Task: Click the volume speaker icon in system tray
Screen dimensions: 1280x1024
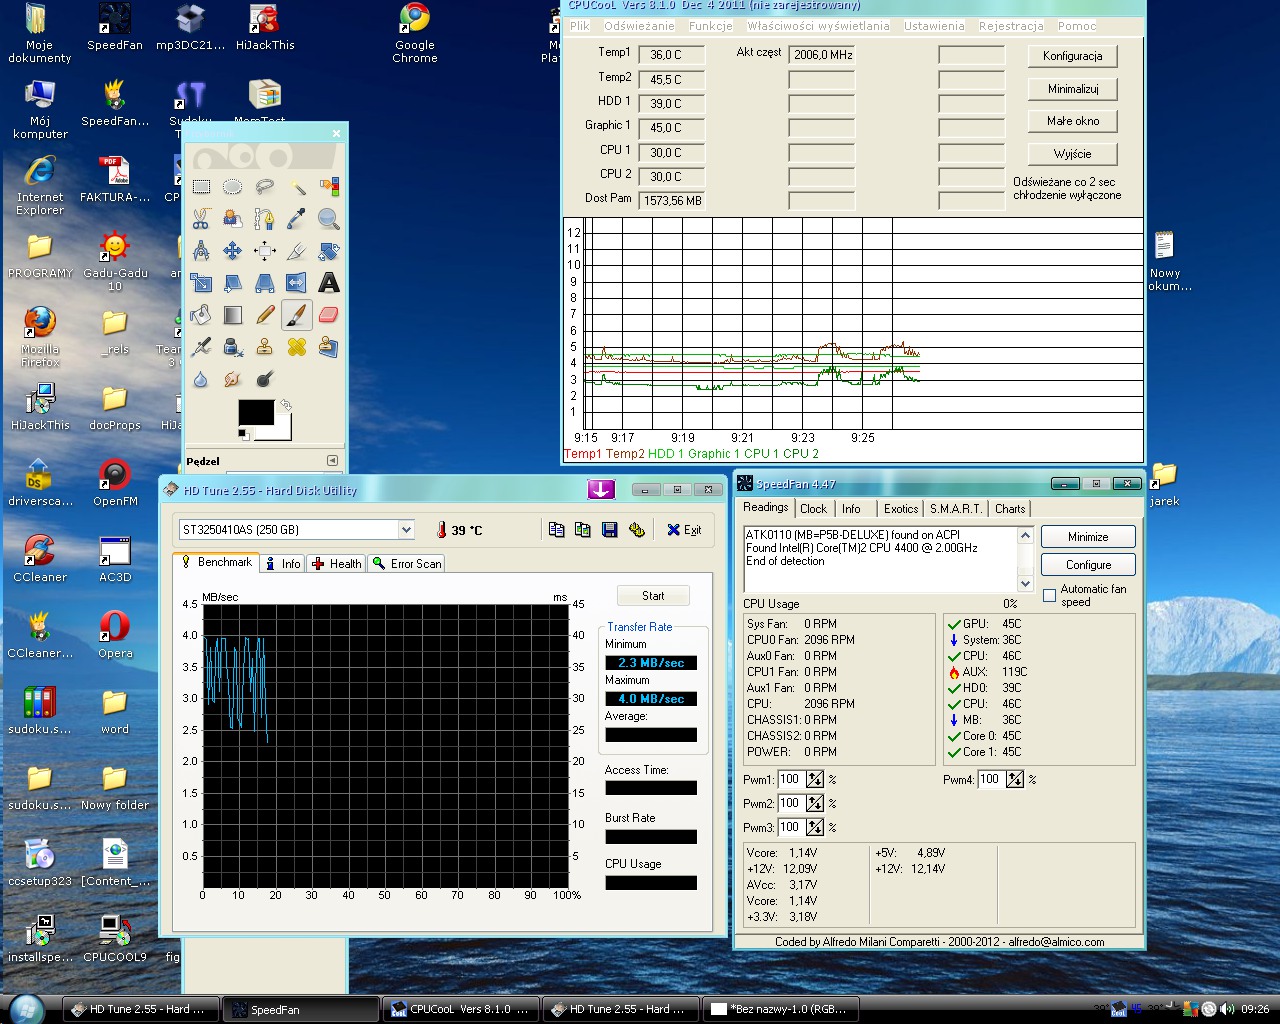Action: pyautogui.click(x=1226, y=1009)
